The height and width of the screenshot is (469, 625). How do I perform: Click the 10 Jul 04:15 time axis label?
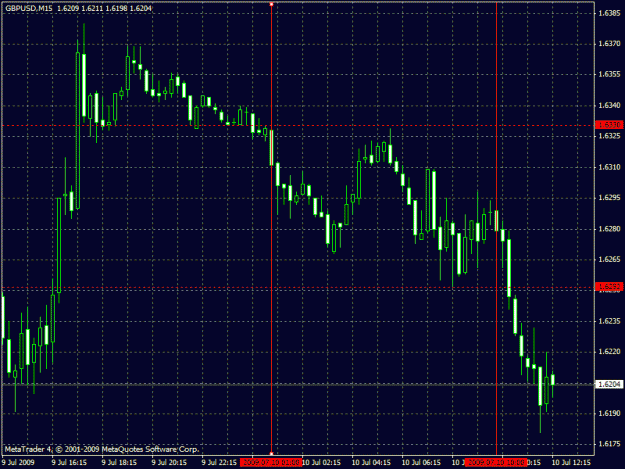[x=371, y=463]
